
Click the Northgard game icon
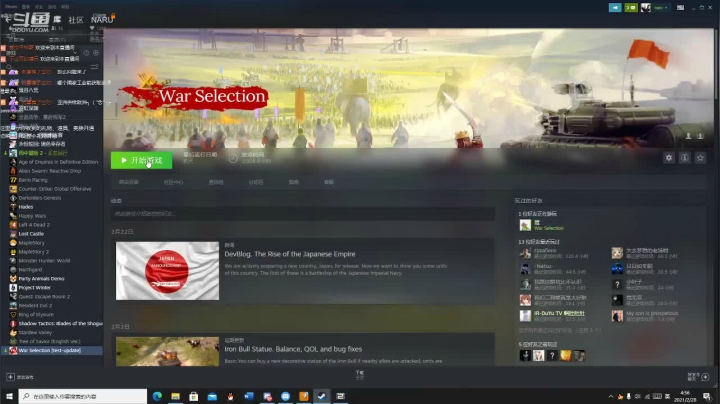(x=13, y=269)
